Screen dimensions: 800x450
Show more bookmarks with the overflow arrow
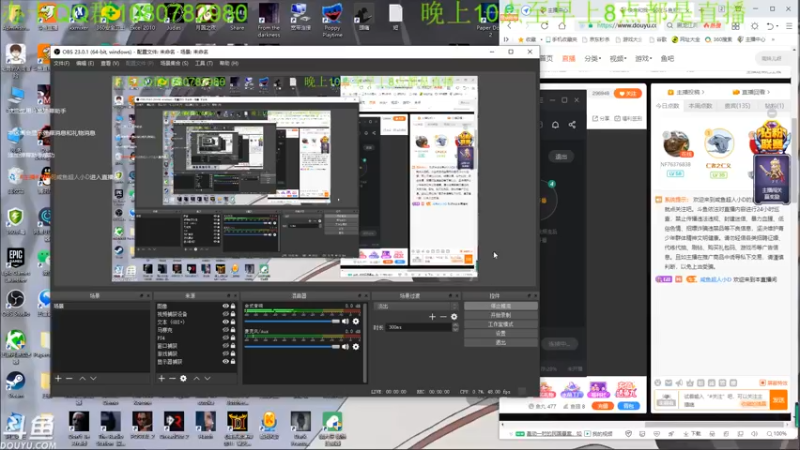tap(773, 39)
